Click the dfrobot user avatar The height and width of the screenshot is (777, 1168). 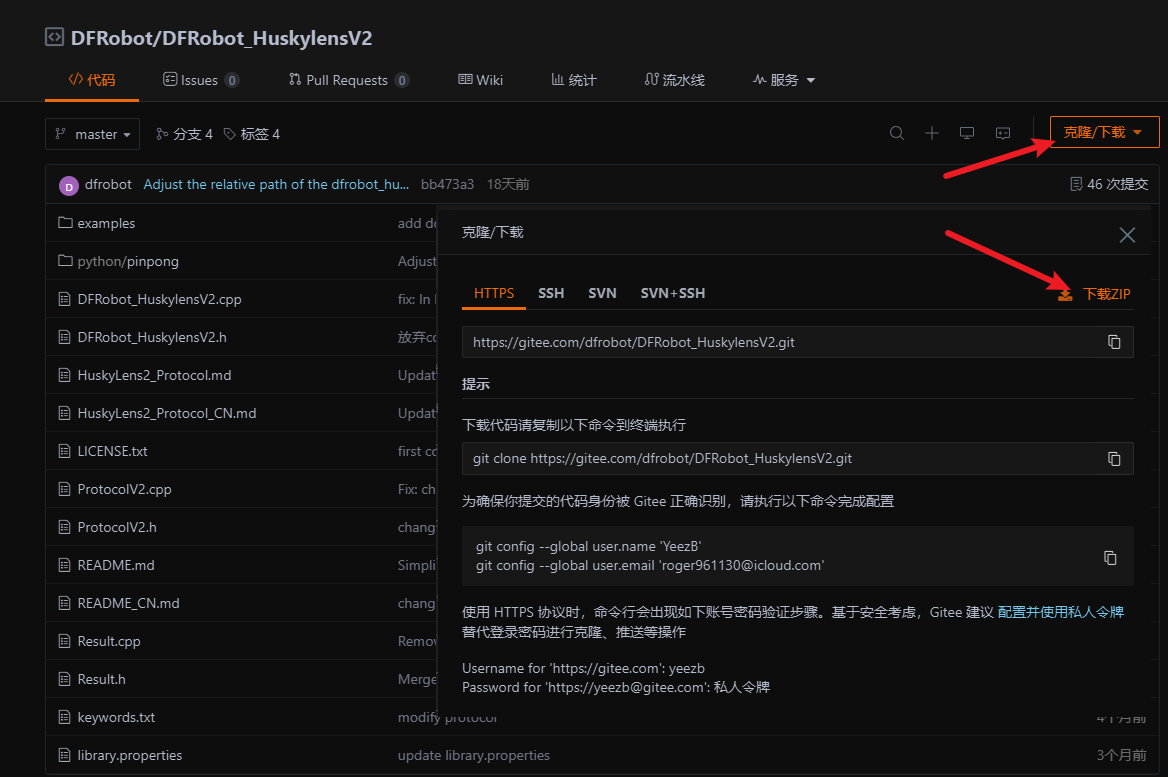(x=69, y=185)
